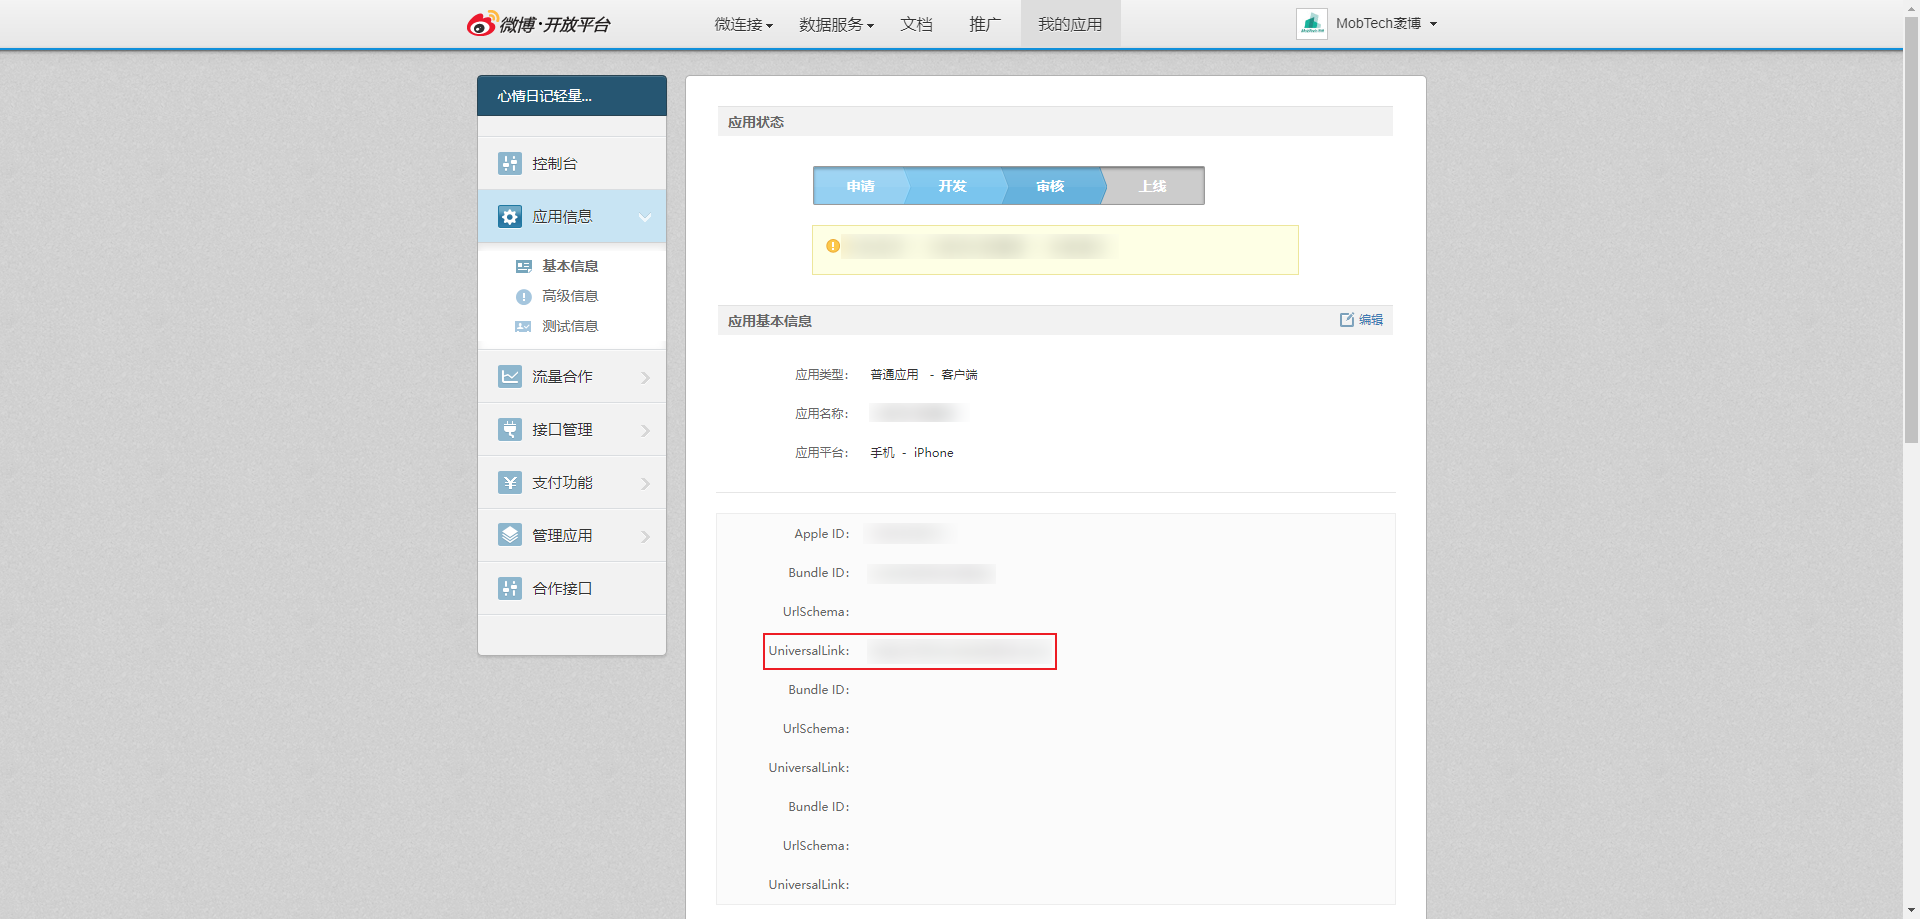Viewport: 1920px width, 919px height.
Task: Click the 高级信息 exclamation icon
Action: [x=523, y=296]
